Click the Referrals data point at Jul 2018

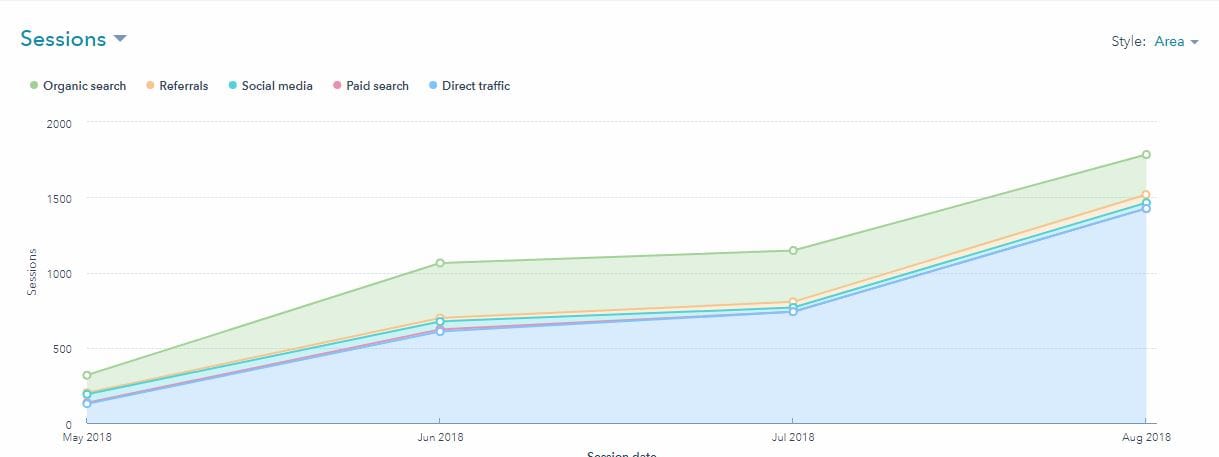pyautogui.click(x=793, y=302)
